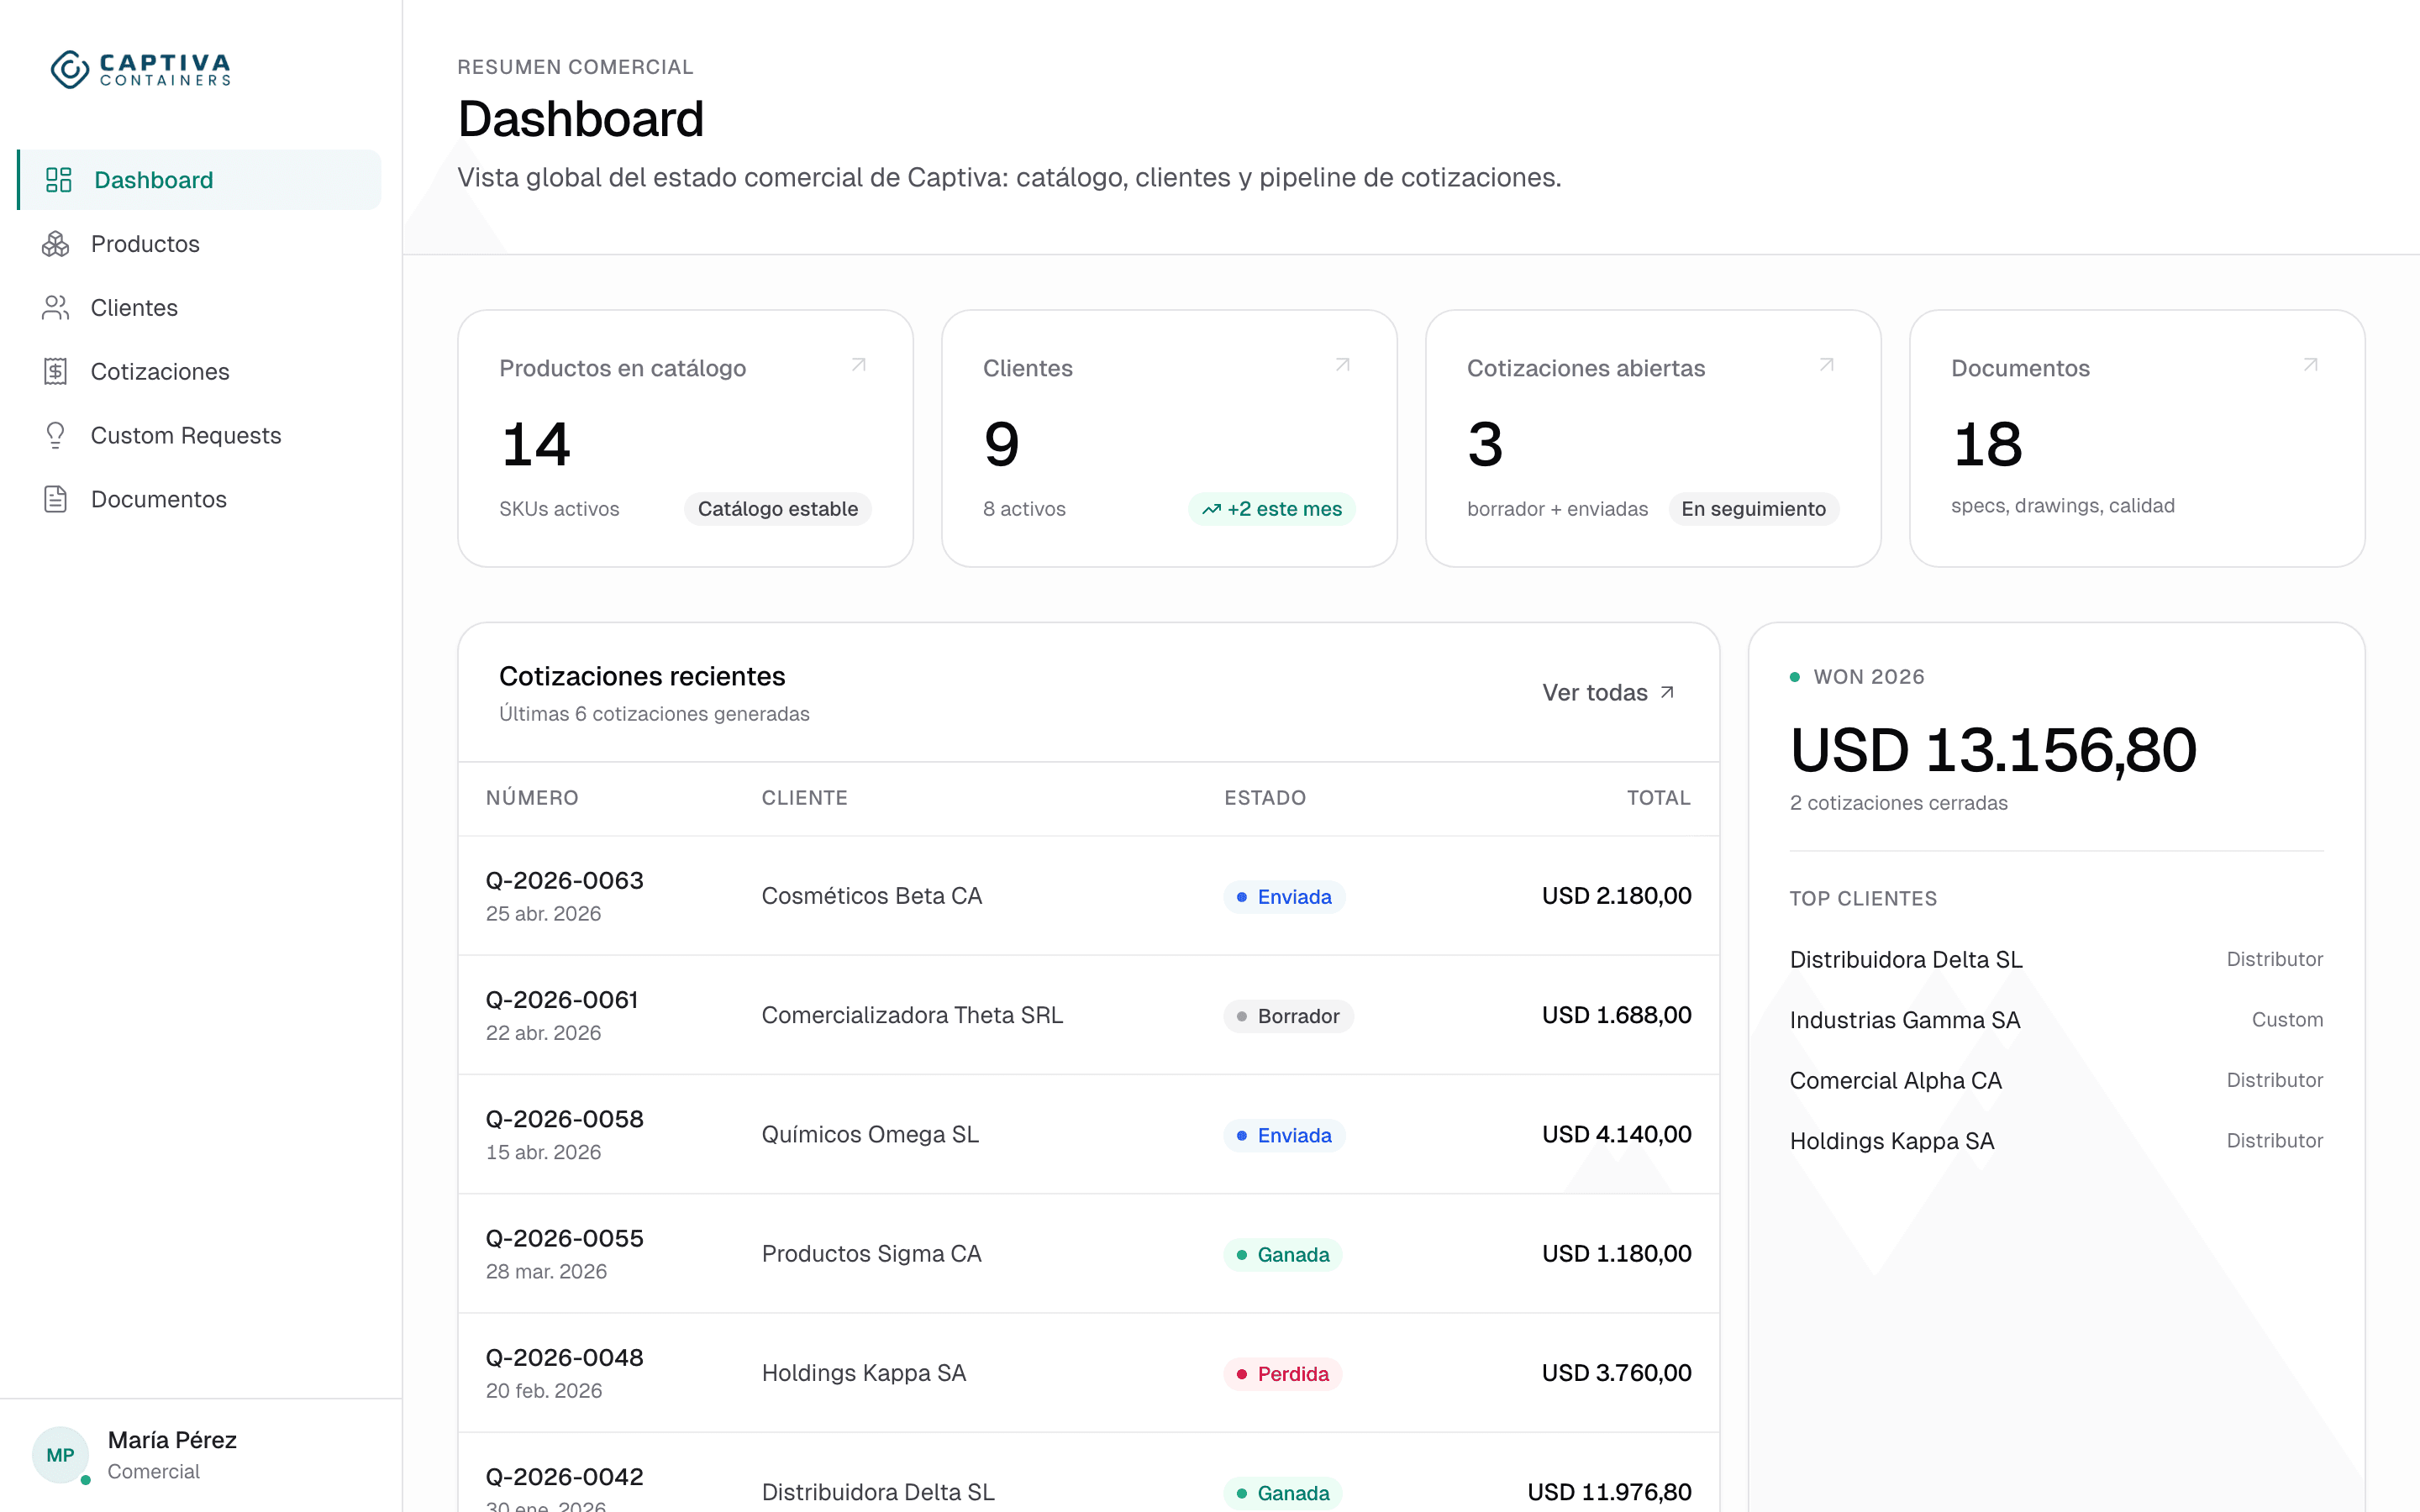
Task: Open Clientes menu item
Action: point(199,308)
